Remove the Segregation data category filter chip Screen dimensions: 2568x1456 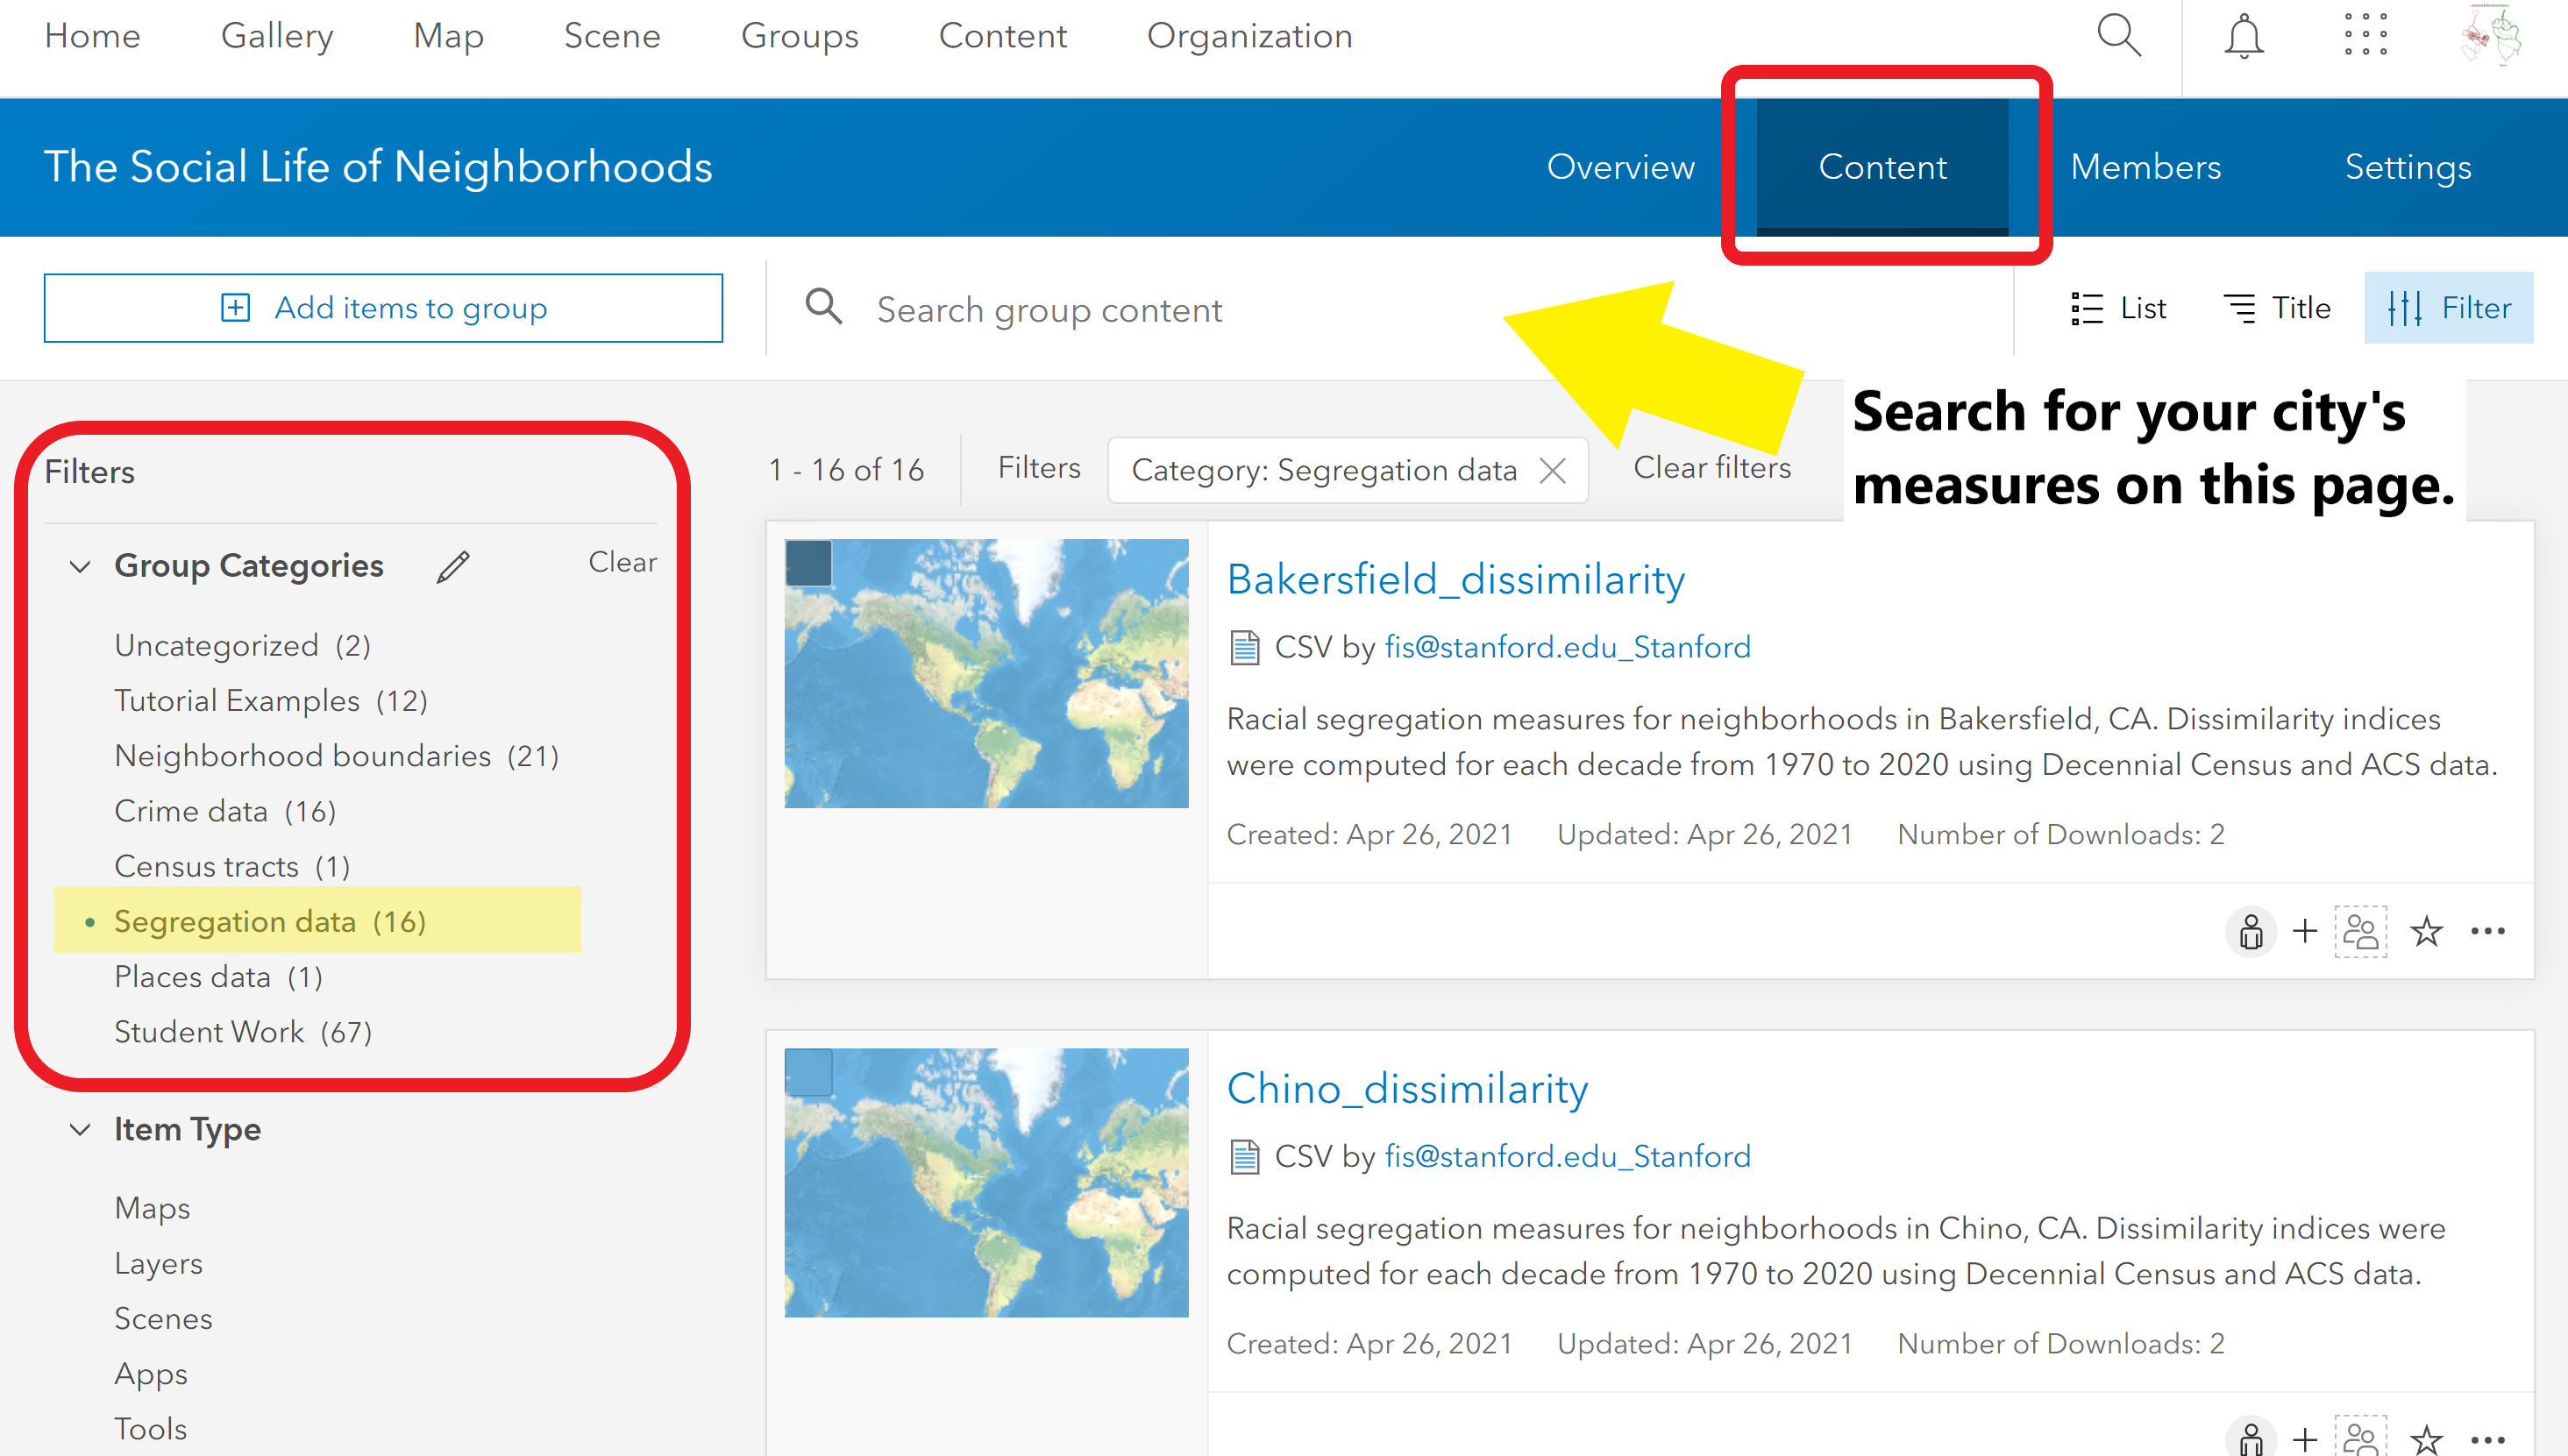coord(1553,470)
